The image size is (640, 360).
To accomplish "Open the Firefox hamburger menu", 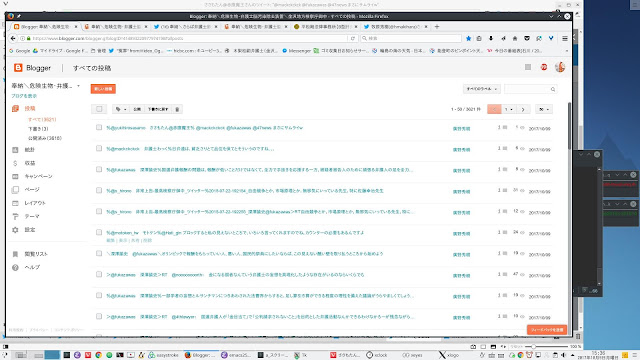I will point(565,38).
